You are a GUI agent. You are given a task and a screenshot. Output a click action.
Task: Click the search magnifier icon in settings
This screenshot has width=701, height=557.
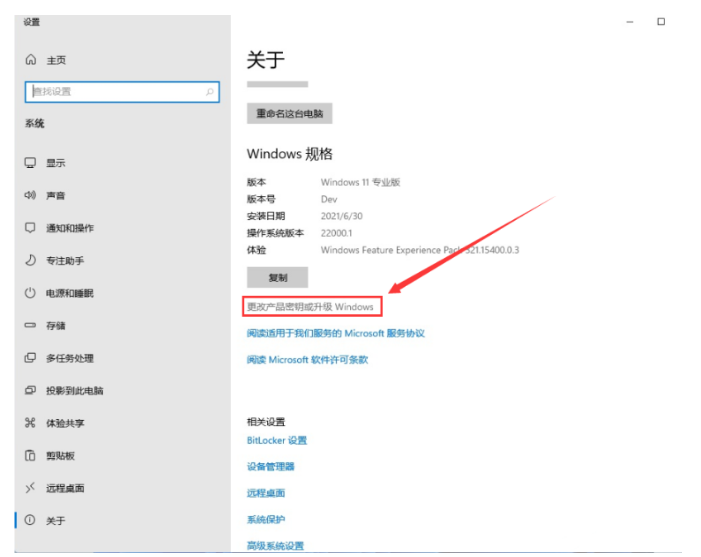[x=210, y=92]
